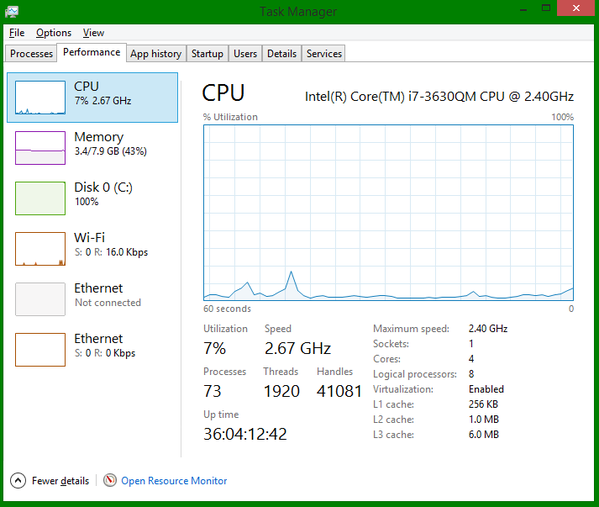Switch to the Details tab
This screenshot has height=507, width=599.
[282, 53]
